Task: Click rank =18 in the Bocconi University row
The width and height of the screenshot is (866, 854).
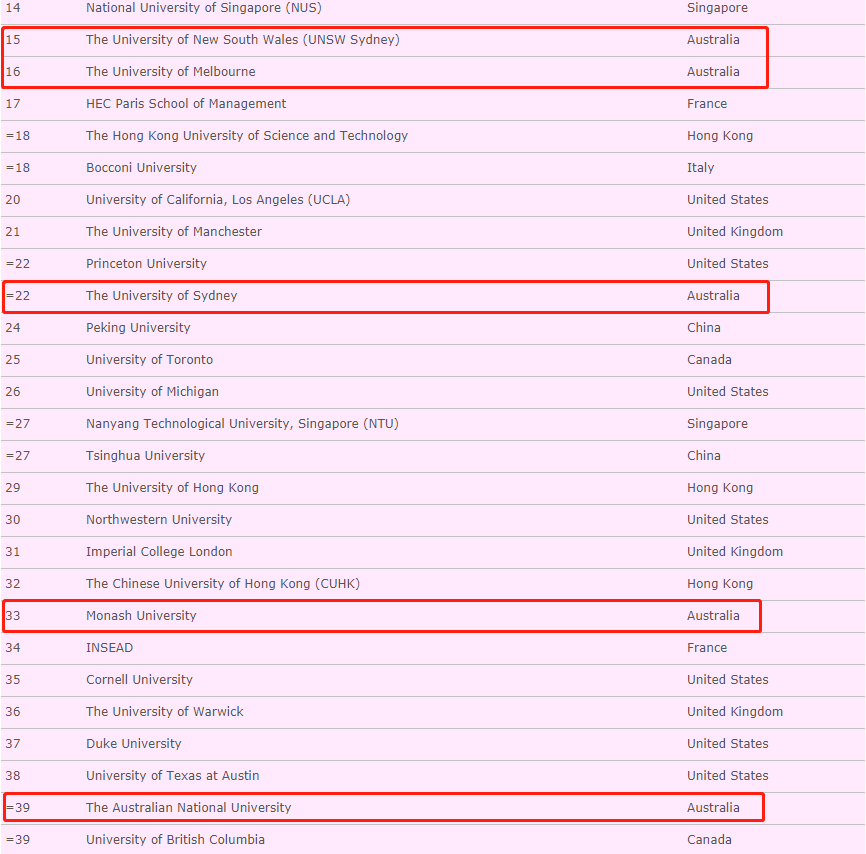Action: (x=18, y=168)
